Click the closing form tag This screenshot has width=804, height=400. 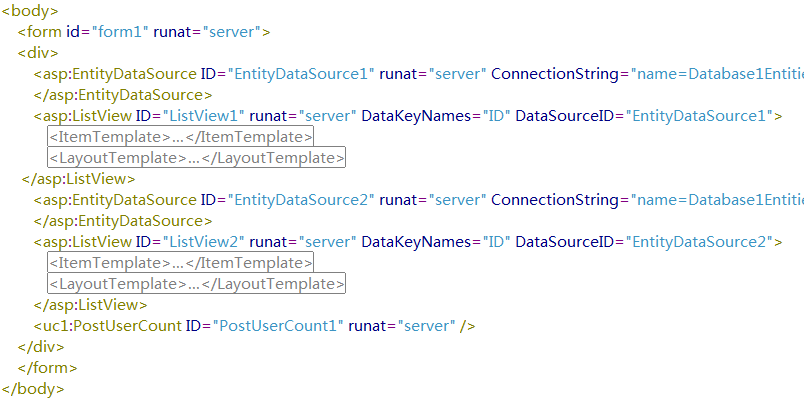(x=47, y=368)
